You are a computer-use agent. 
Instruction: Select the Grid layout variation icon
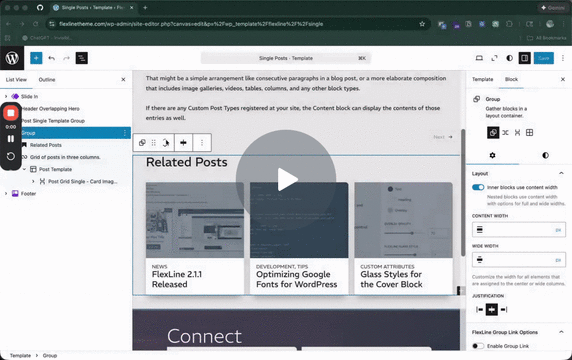click(529, 132)
